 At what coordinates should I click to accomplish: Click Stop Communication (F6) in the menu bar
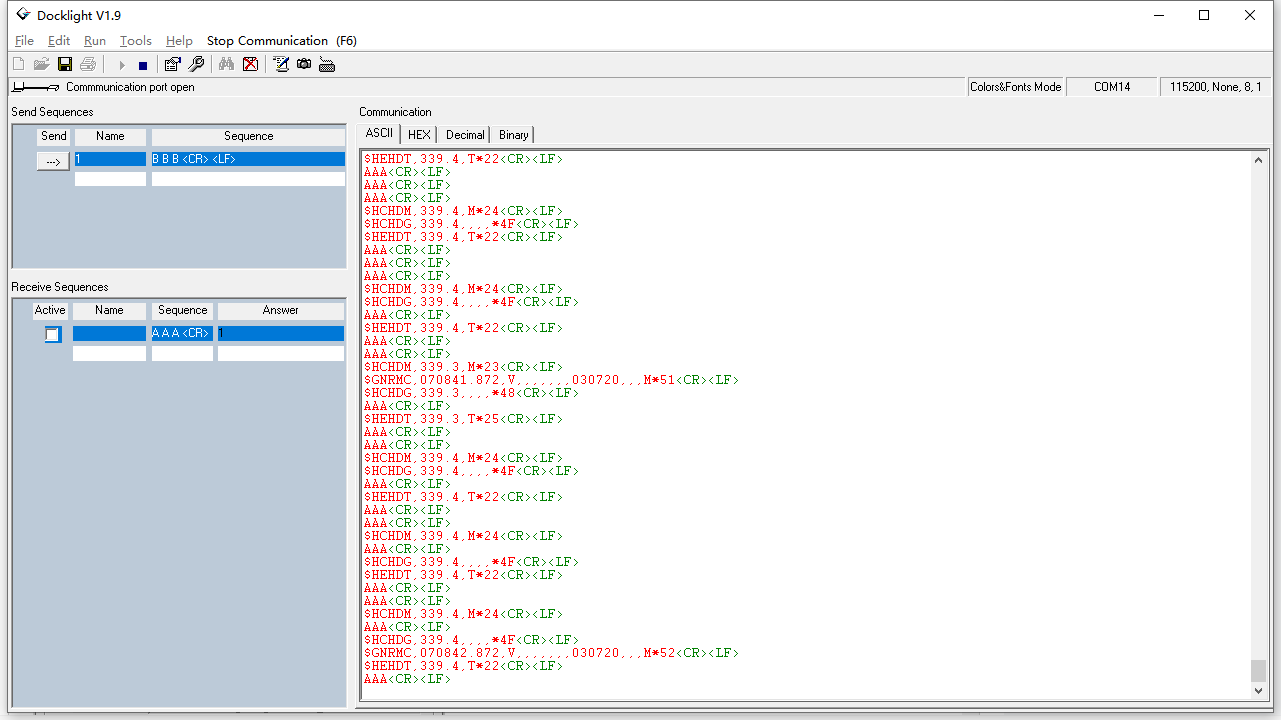pos(282,41)
